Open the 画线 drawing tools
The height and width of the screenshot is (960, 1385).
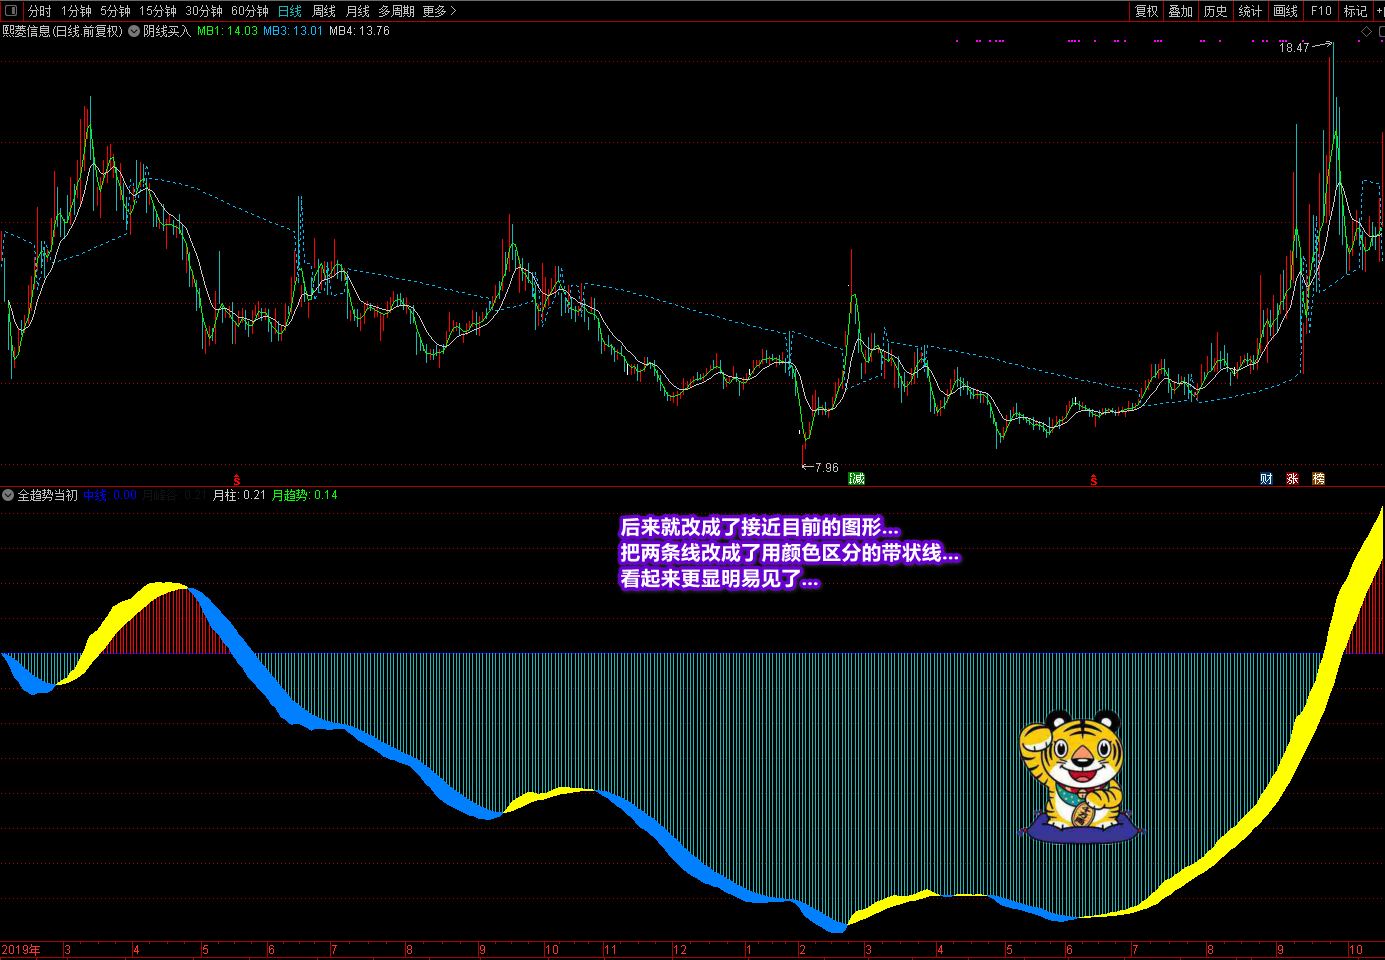tap(1285, 11)
